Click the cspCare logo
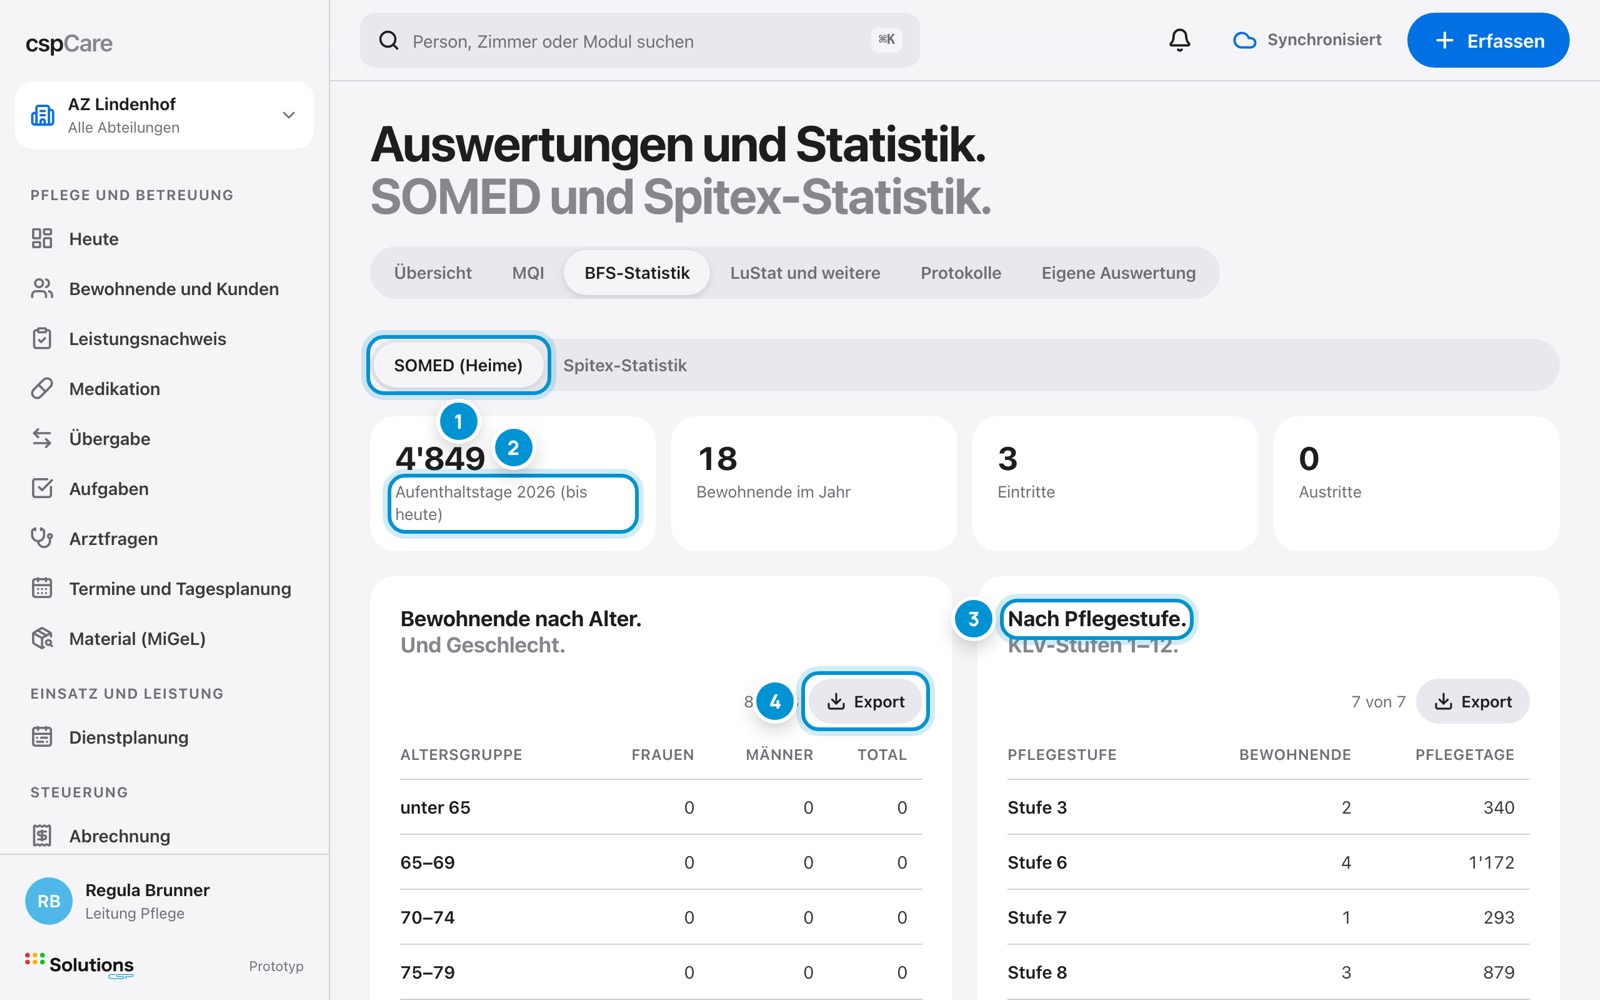Viewport: 1600px width, 1000px height. pos(69,43)
